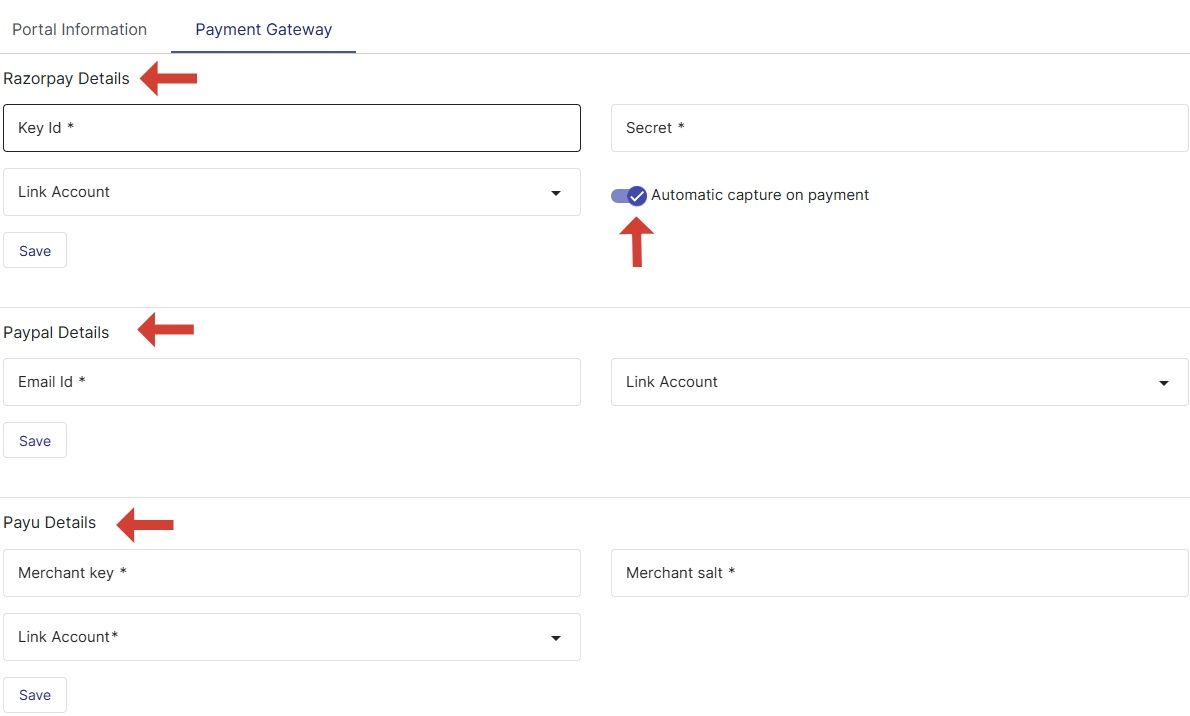Screen dimensions: 1190x716
Task: Save the Payu Details
Action: tap(35, 695)
